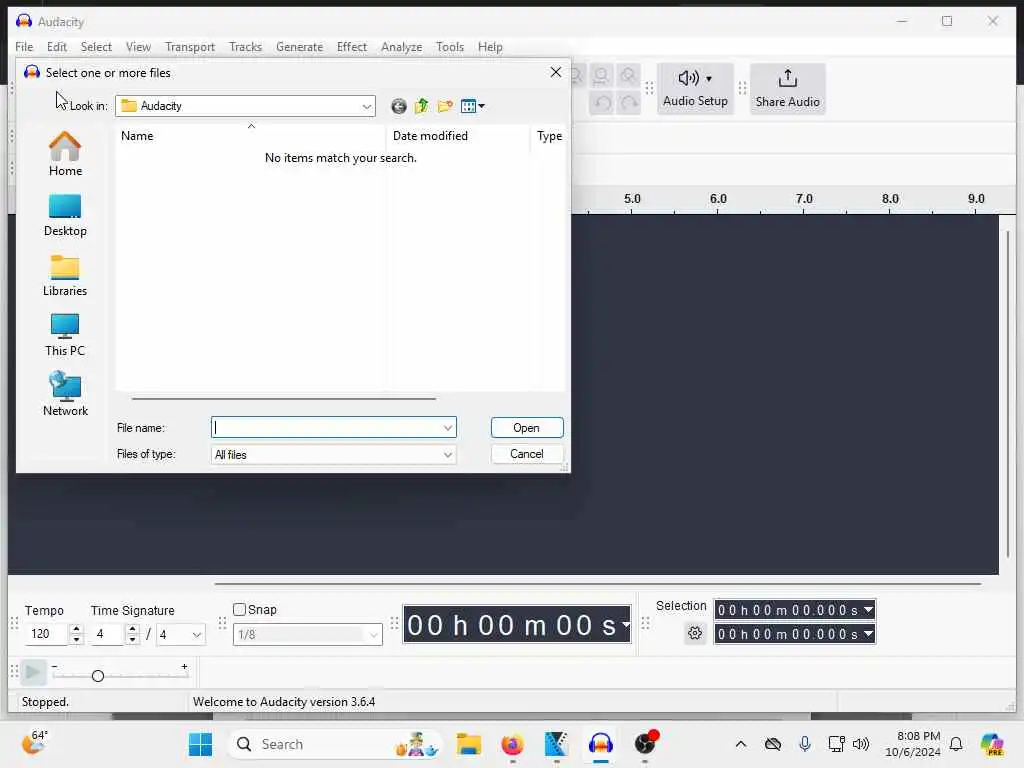
Task: Click the 7.0 mark on timeline ruler
Action: pos(804,199)
